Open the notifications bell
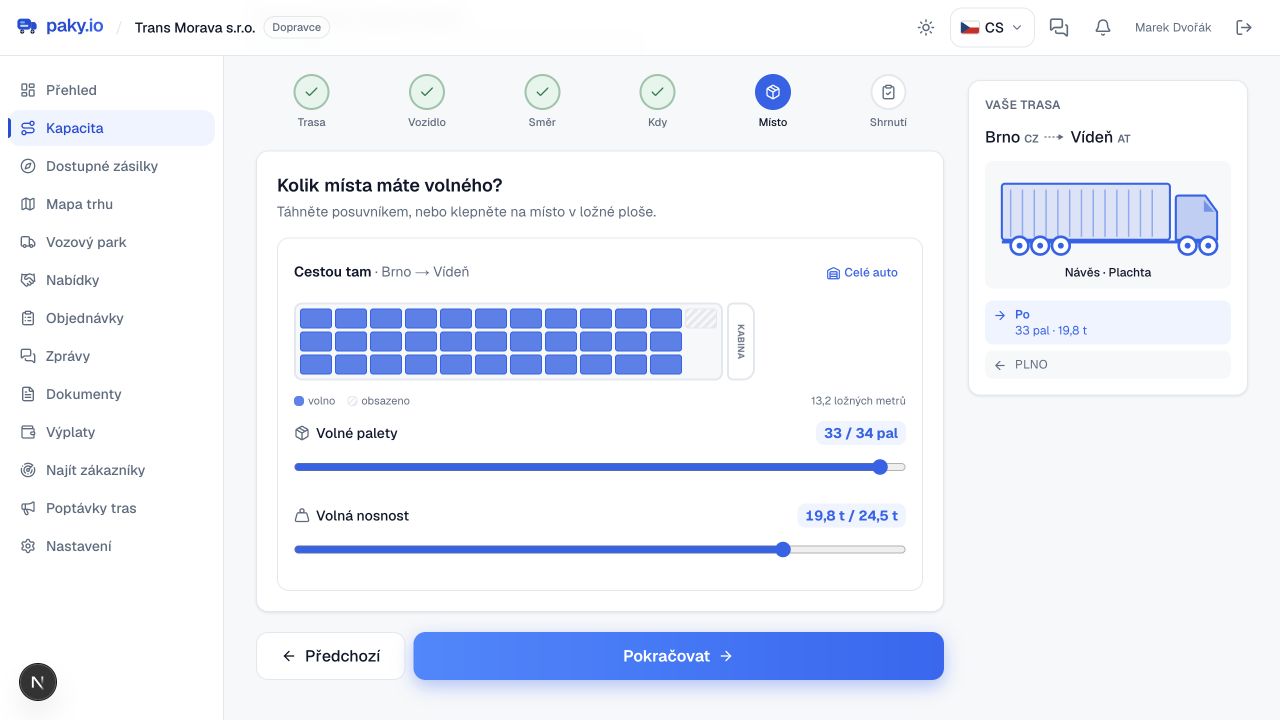 1103,28
